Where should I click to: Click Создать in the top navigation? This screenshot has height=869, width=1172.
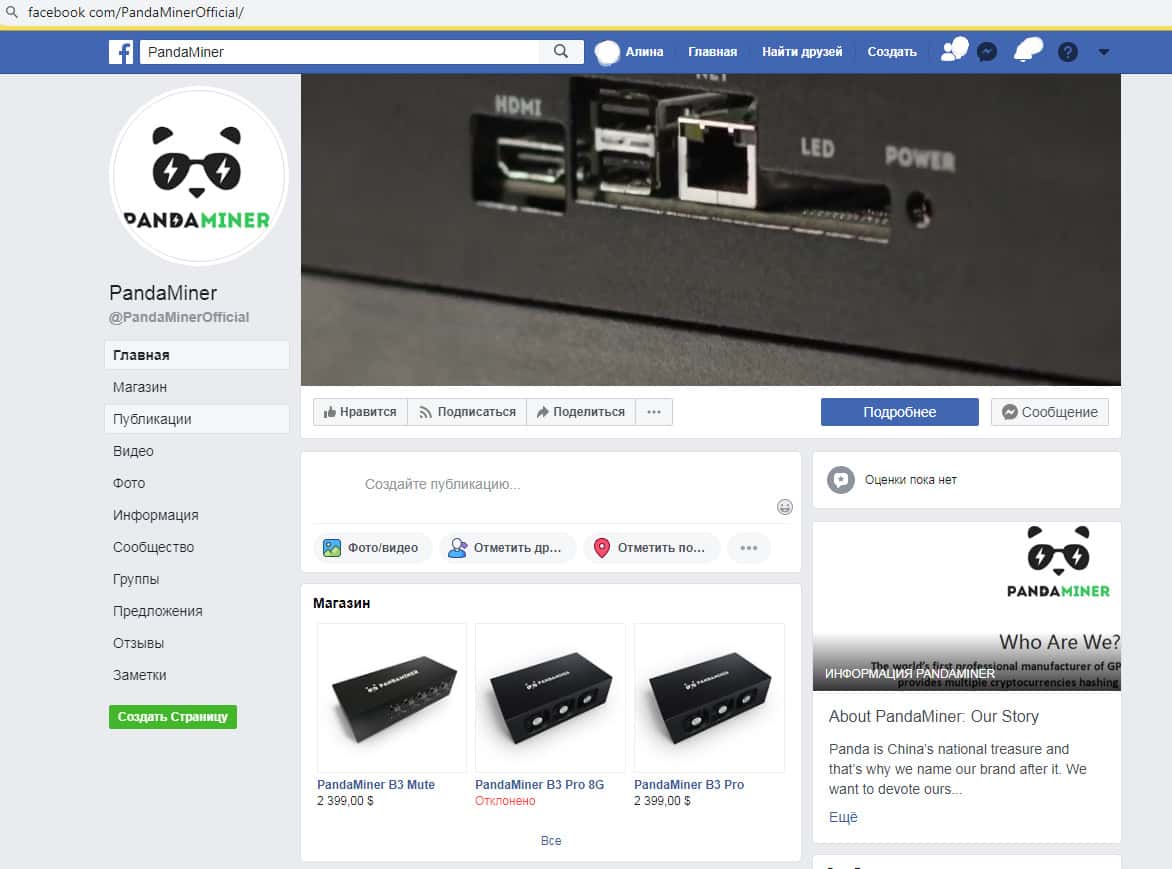click(x=892, y=52)
